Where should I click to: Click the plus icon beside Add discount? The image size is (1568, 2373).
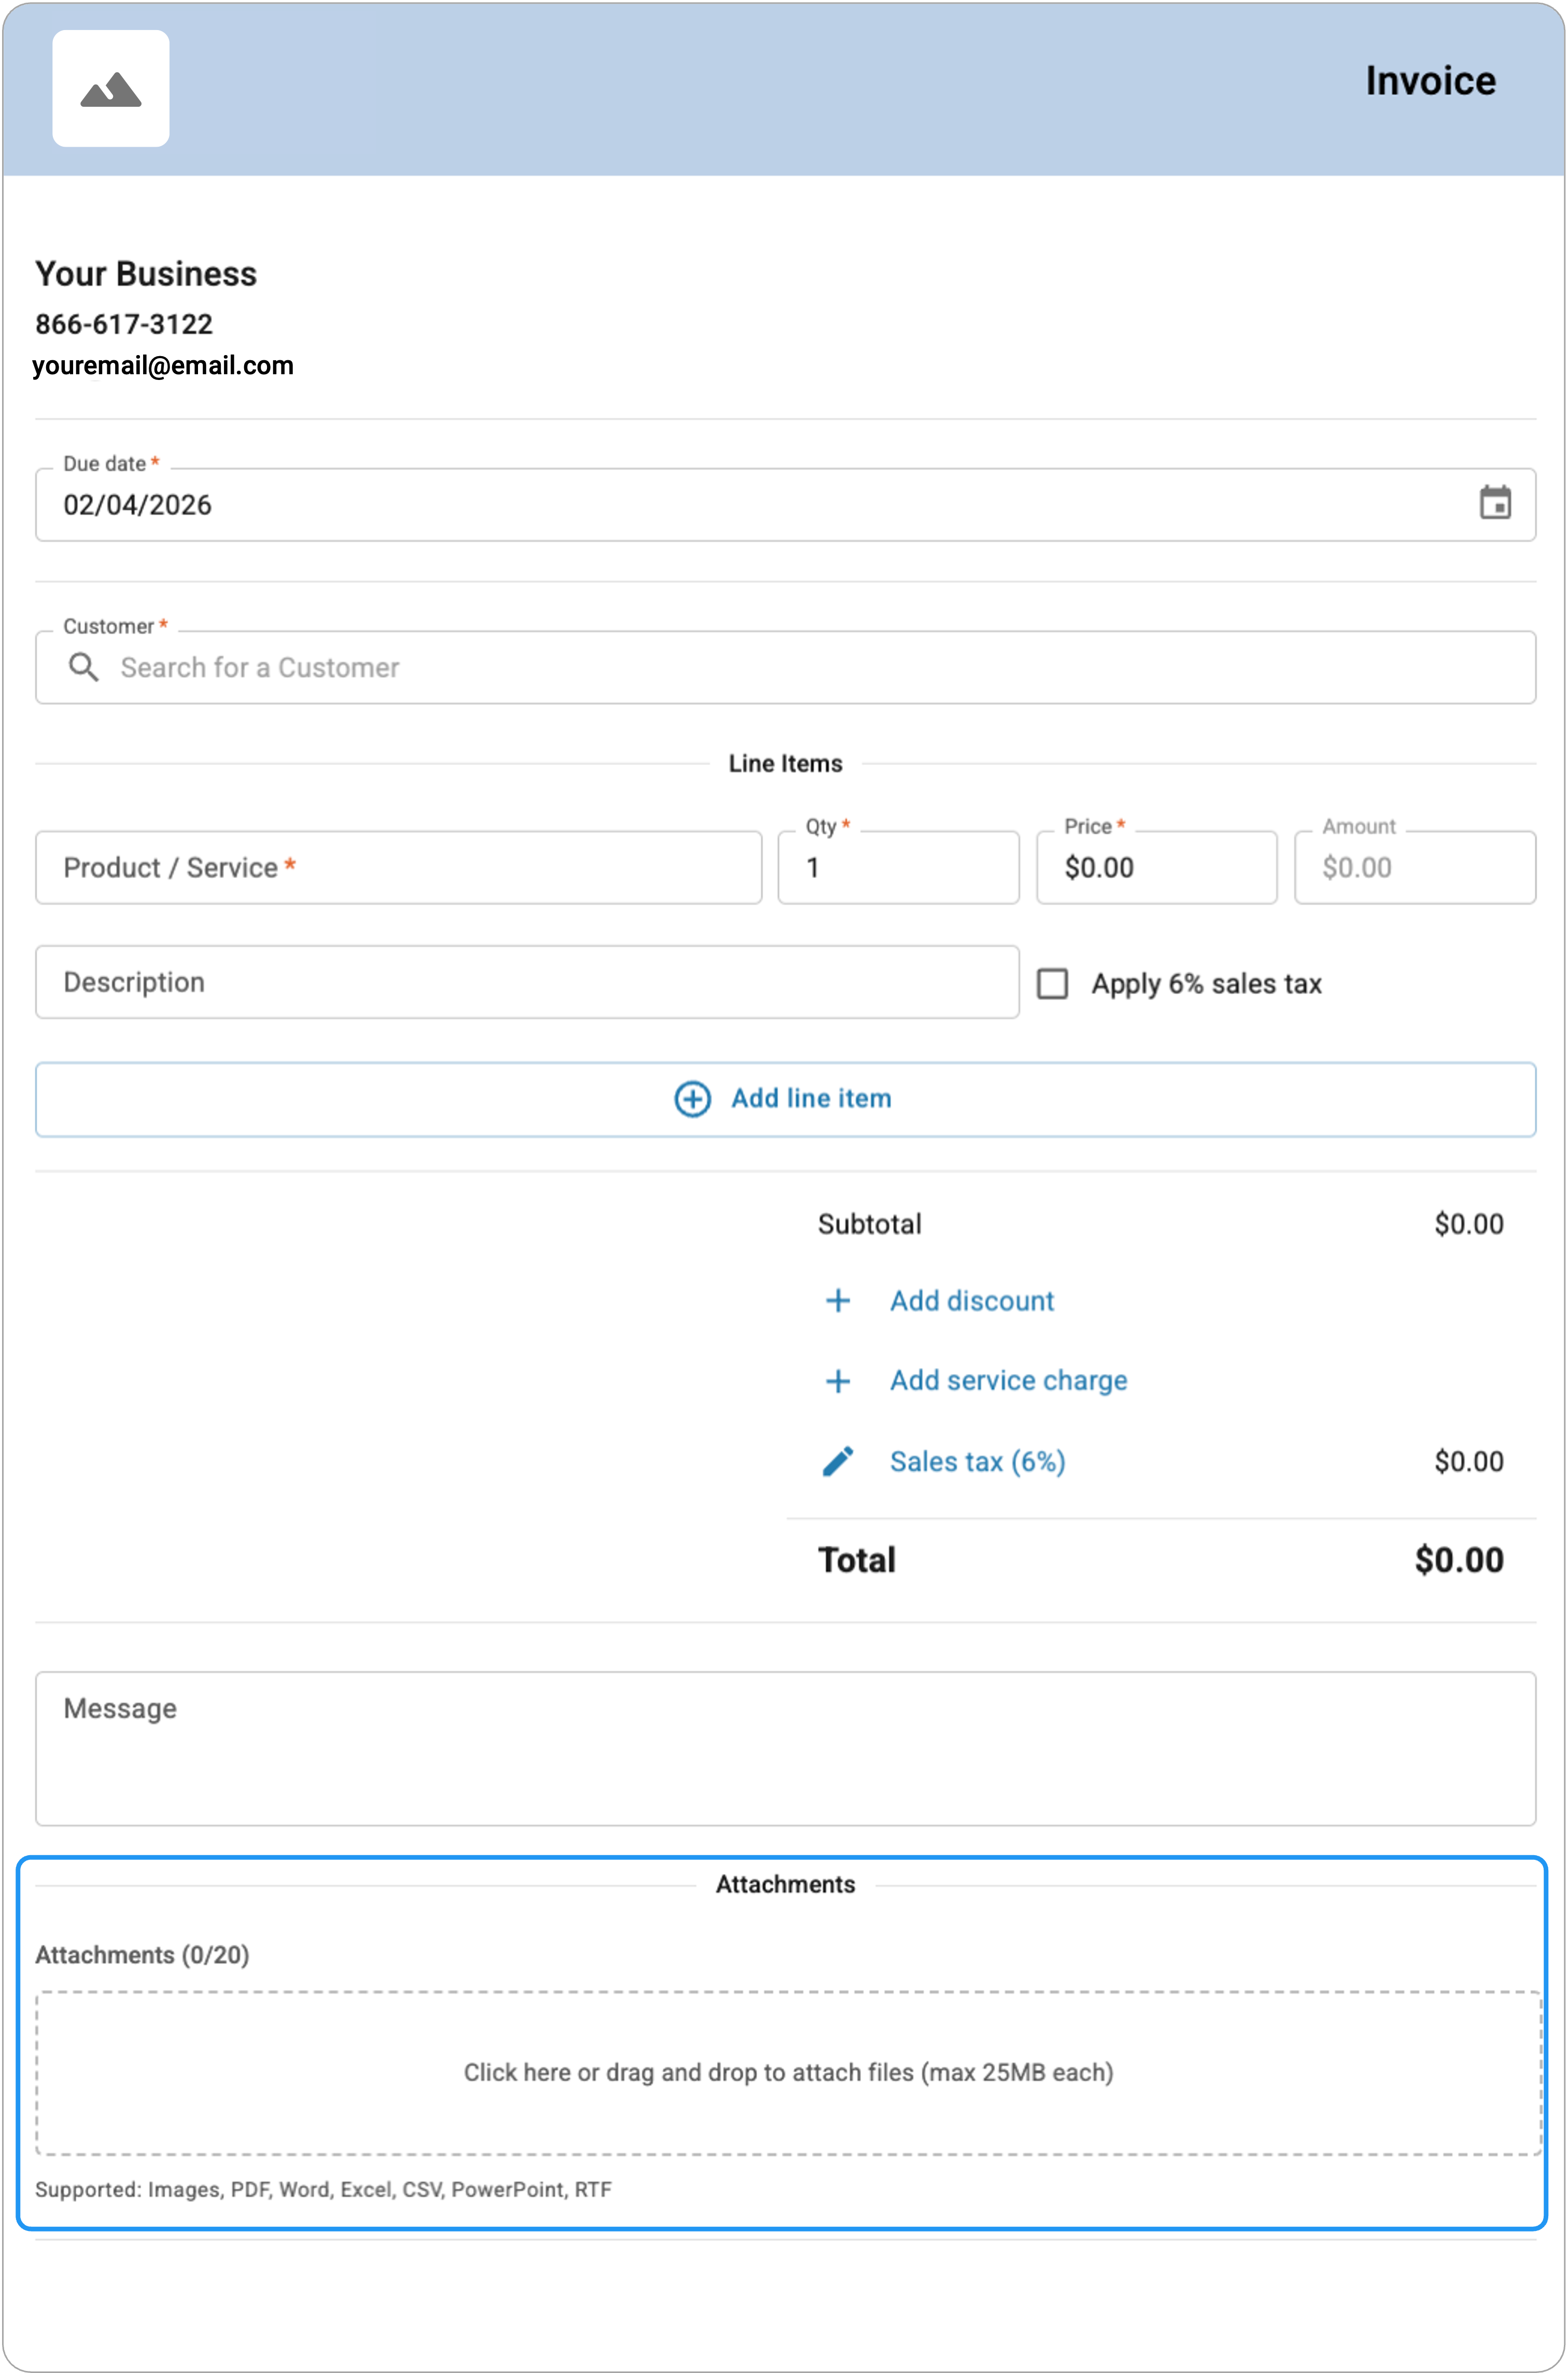(838, 1301)
